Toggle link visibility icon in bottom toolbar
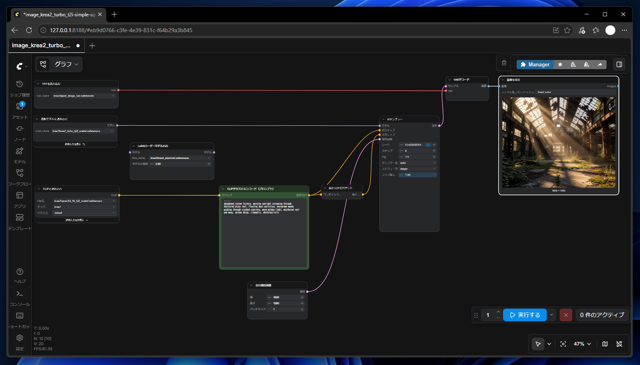 (x=619, y=344)
